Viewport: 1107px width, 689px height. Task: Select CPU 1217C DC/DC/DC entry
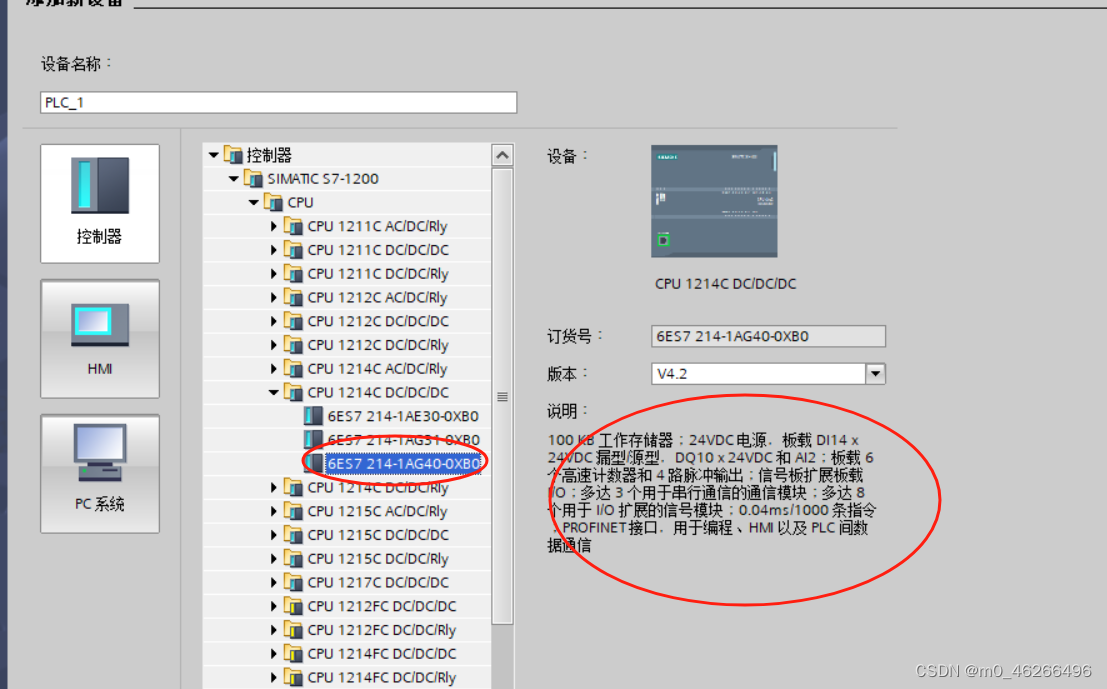click(x=378, y=582)
